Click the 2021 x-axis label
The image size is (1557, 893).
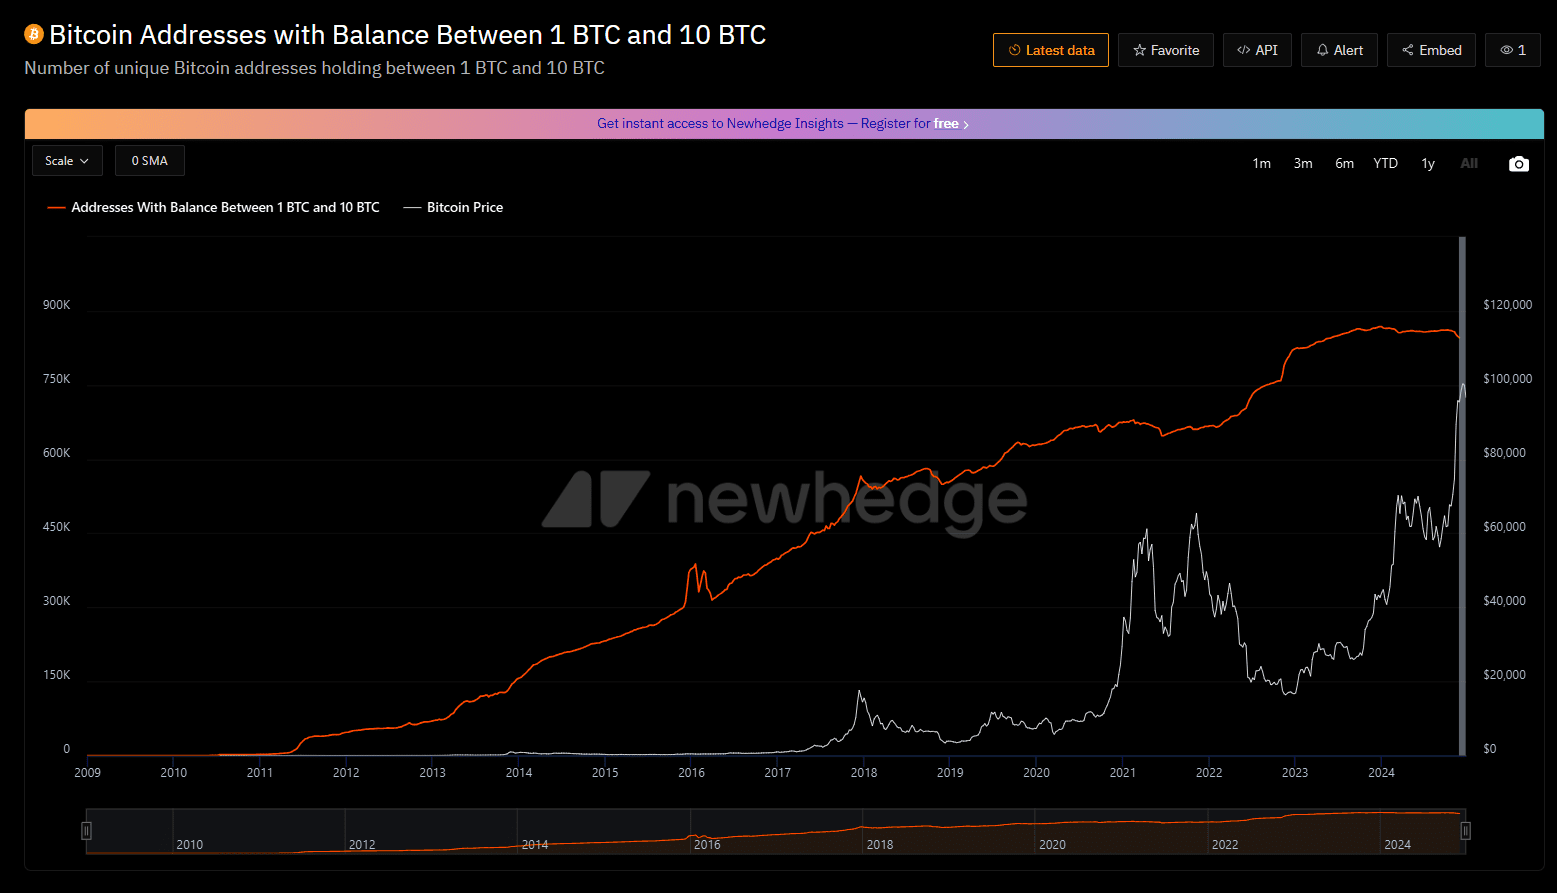tap(1123, 773)
